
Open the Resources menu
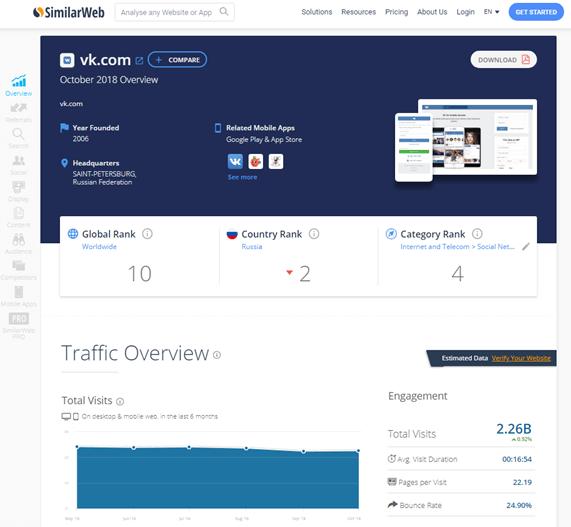tap(358, 12)
